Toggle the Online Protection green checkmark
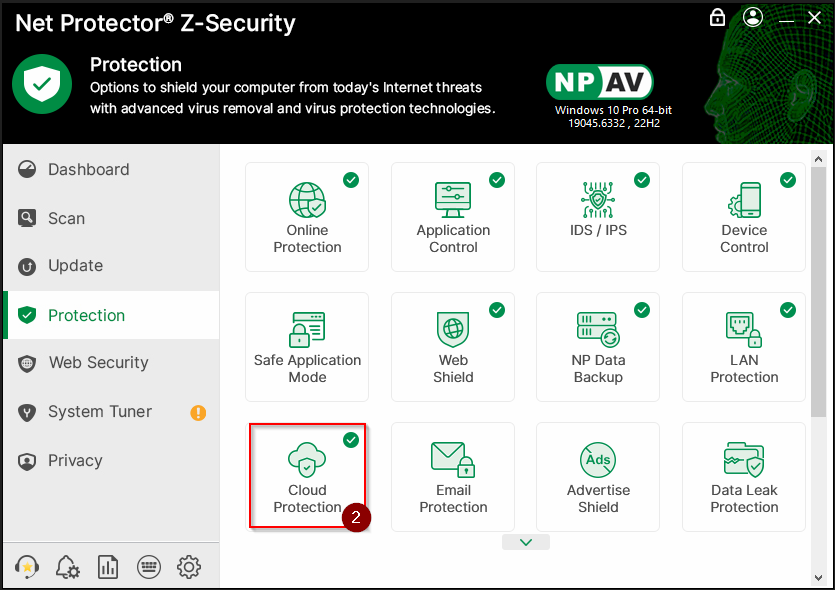The height and width of the screenshot is (590, 835). (351, 180)
